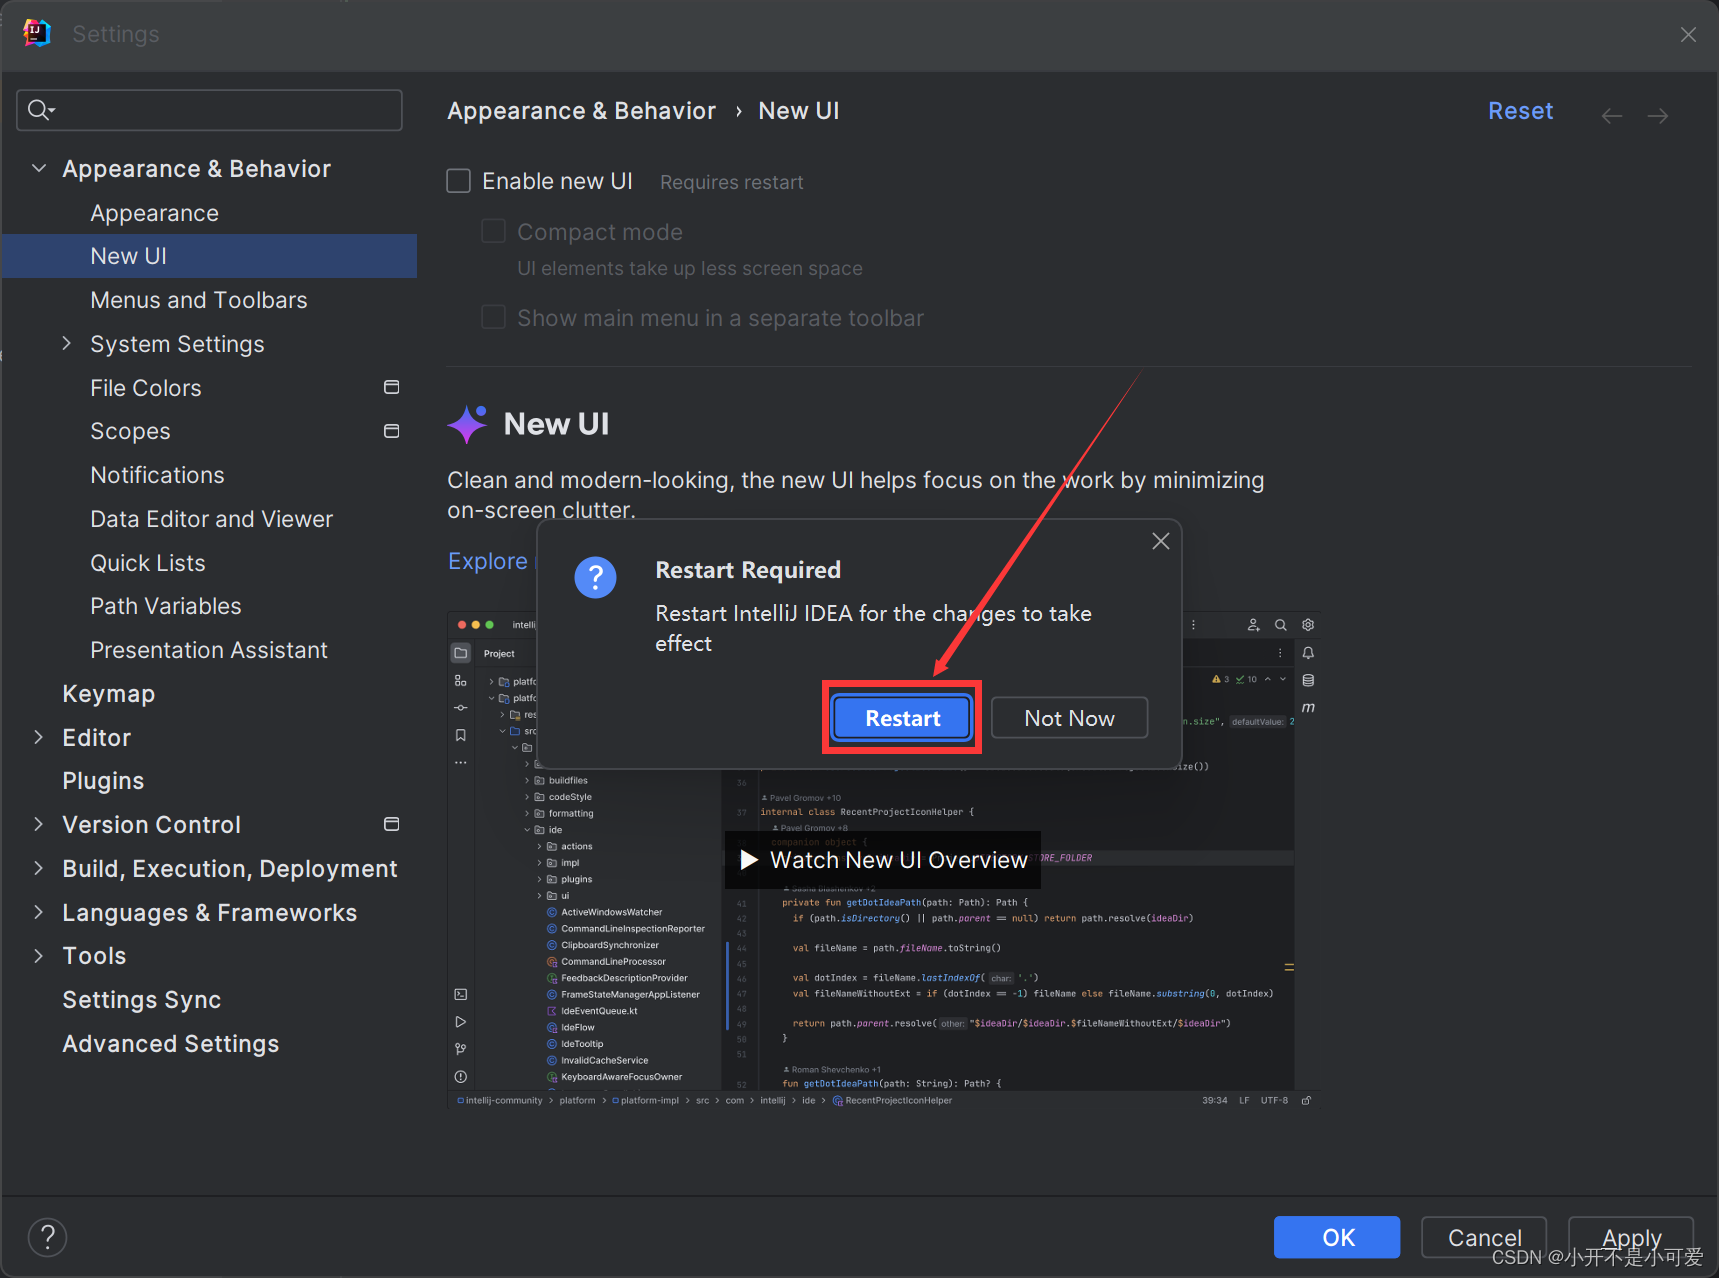Screen dimensions: 1719x1278
Task: Click the preview's database icon
Action: pos(1308,680)
